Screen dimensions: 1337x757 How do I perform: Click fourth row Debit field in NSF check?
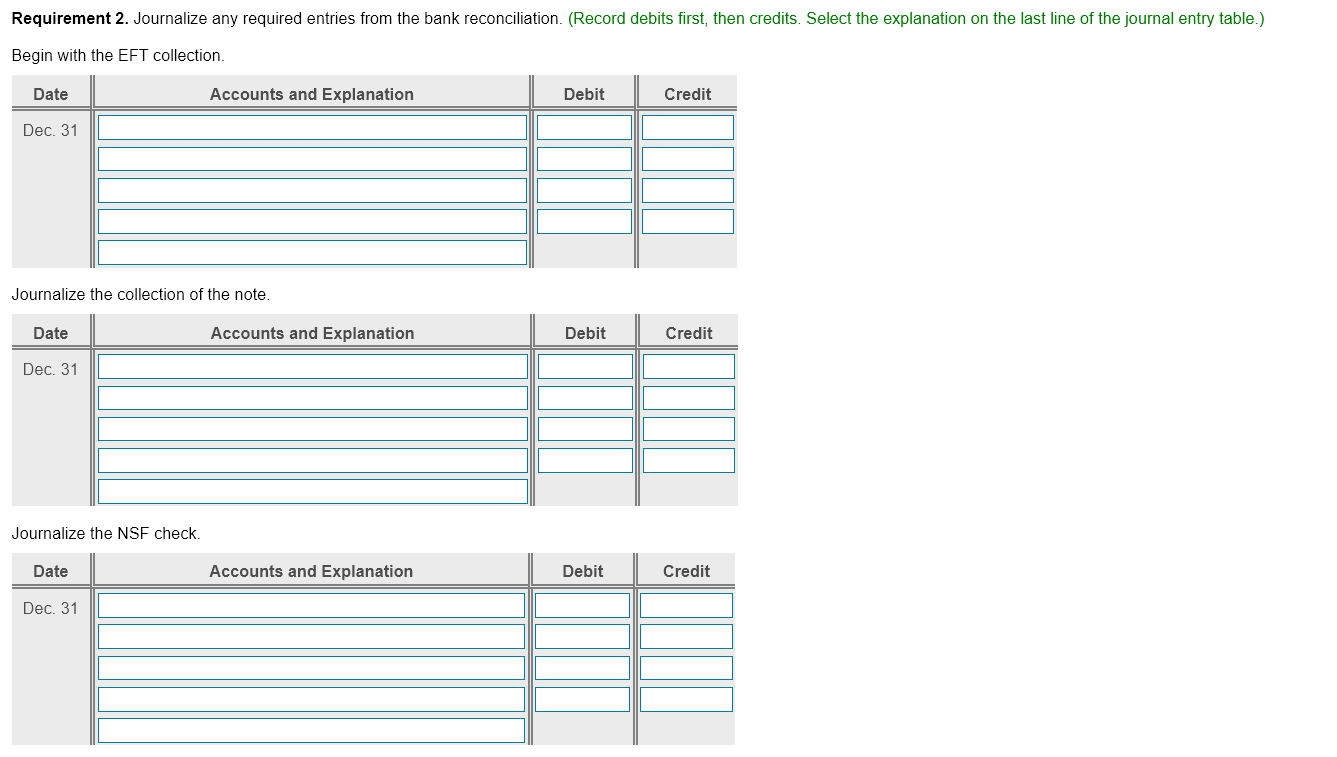pyautogui.click(x=582, y=699)
